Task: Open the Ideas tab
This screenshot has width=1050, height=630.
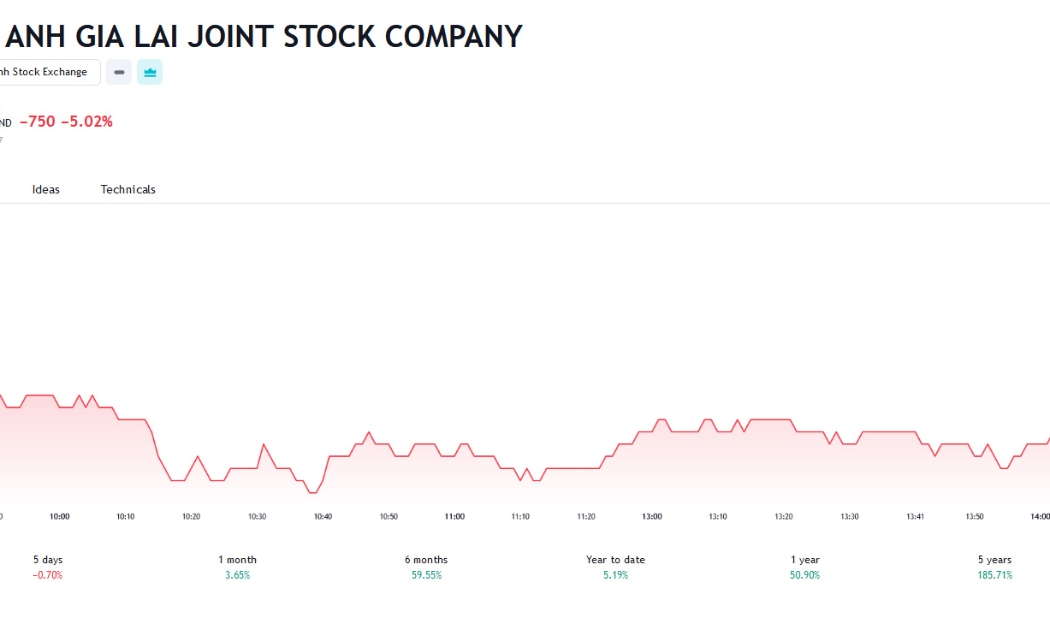Action: tap(46, 189)
